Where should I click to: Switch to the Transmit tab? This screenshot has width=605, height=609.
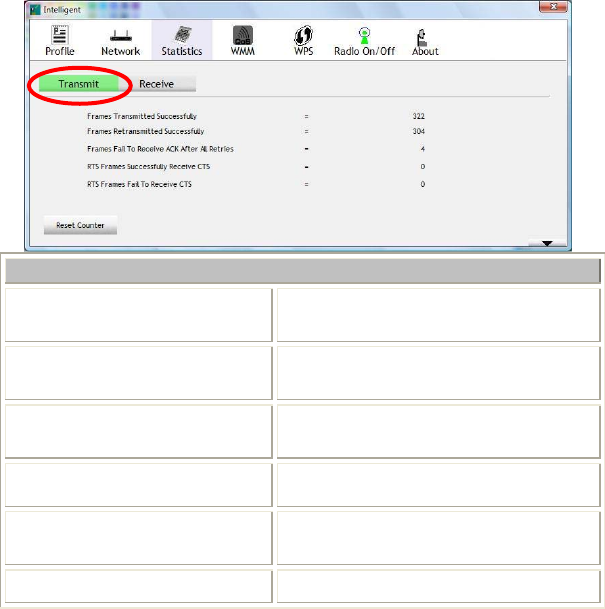click(x=79, y=84)
